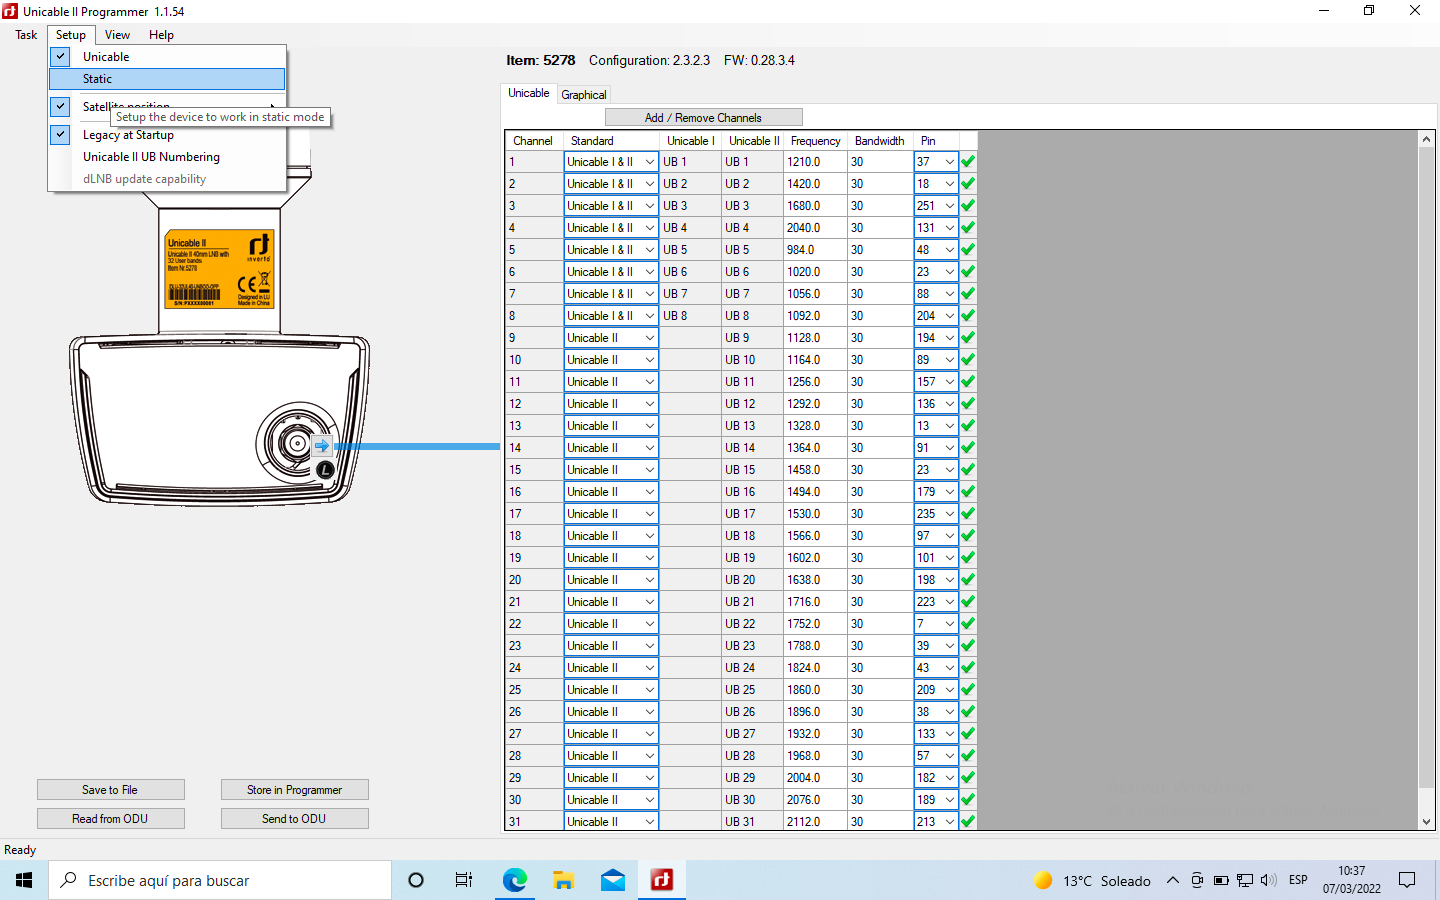This screenshot has height=900, width=1440.
Task: Click the blue arrow connector on the LNB
Action: tap(322, 446)
